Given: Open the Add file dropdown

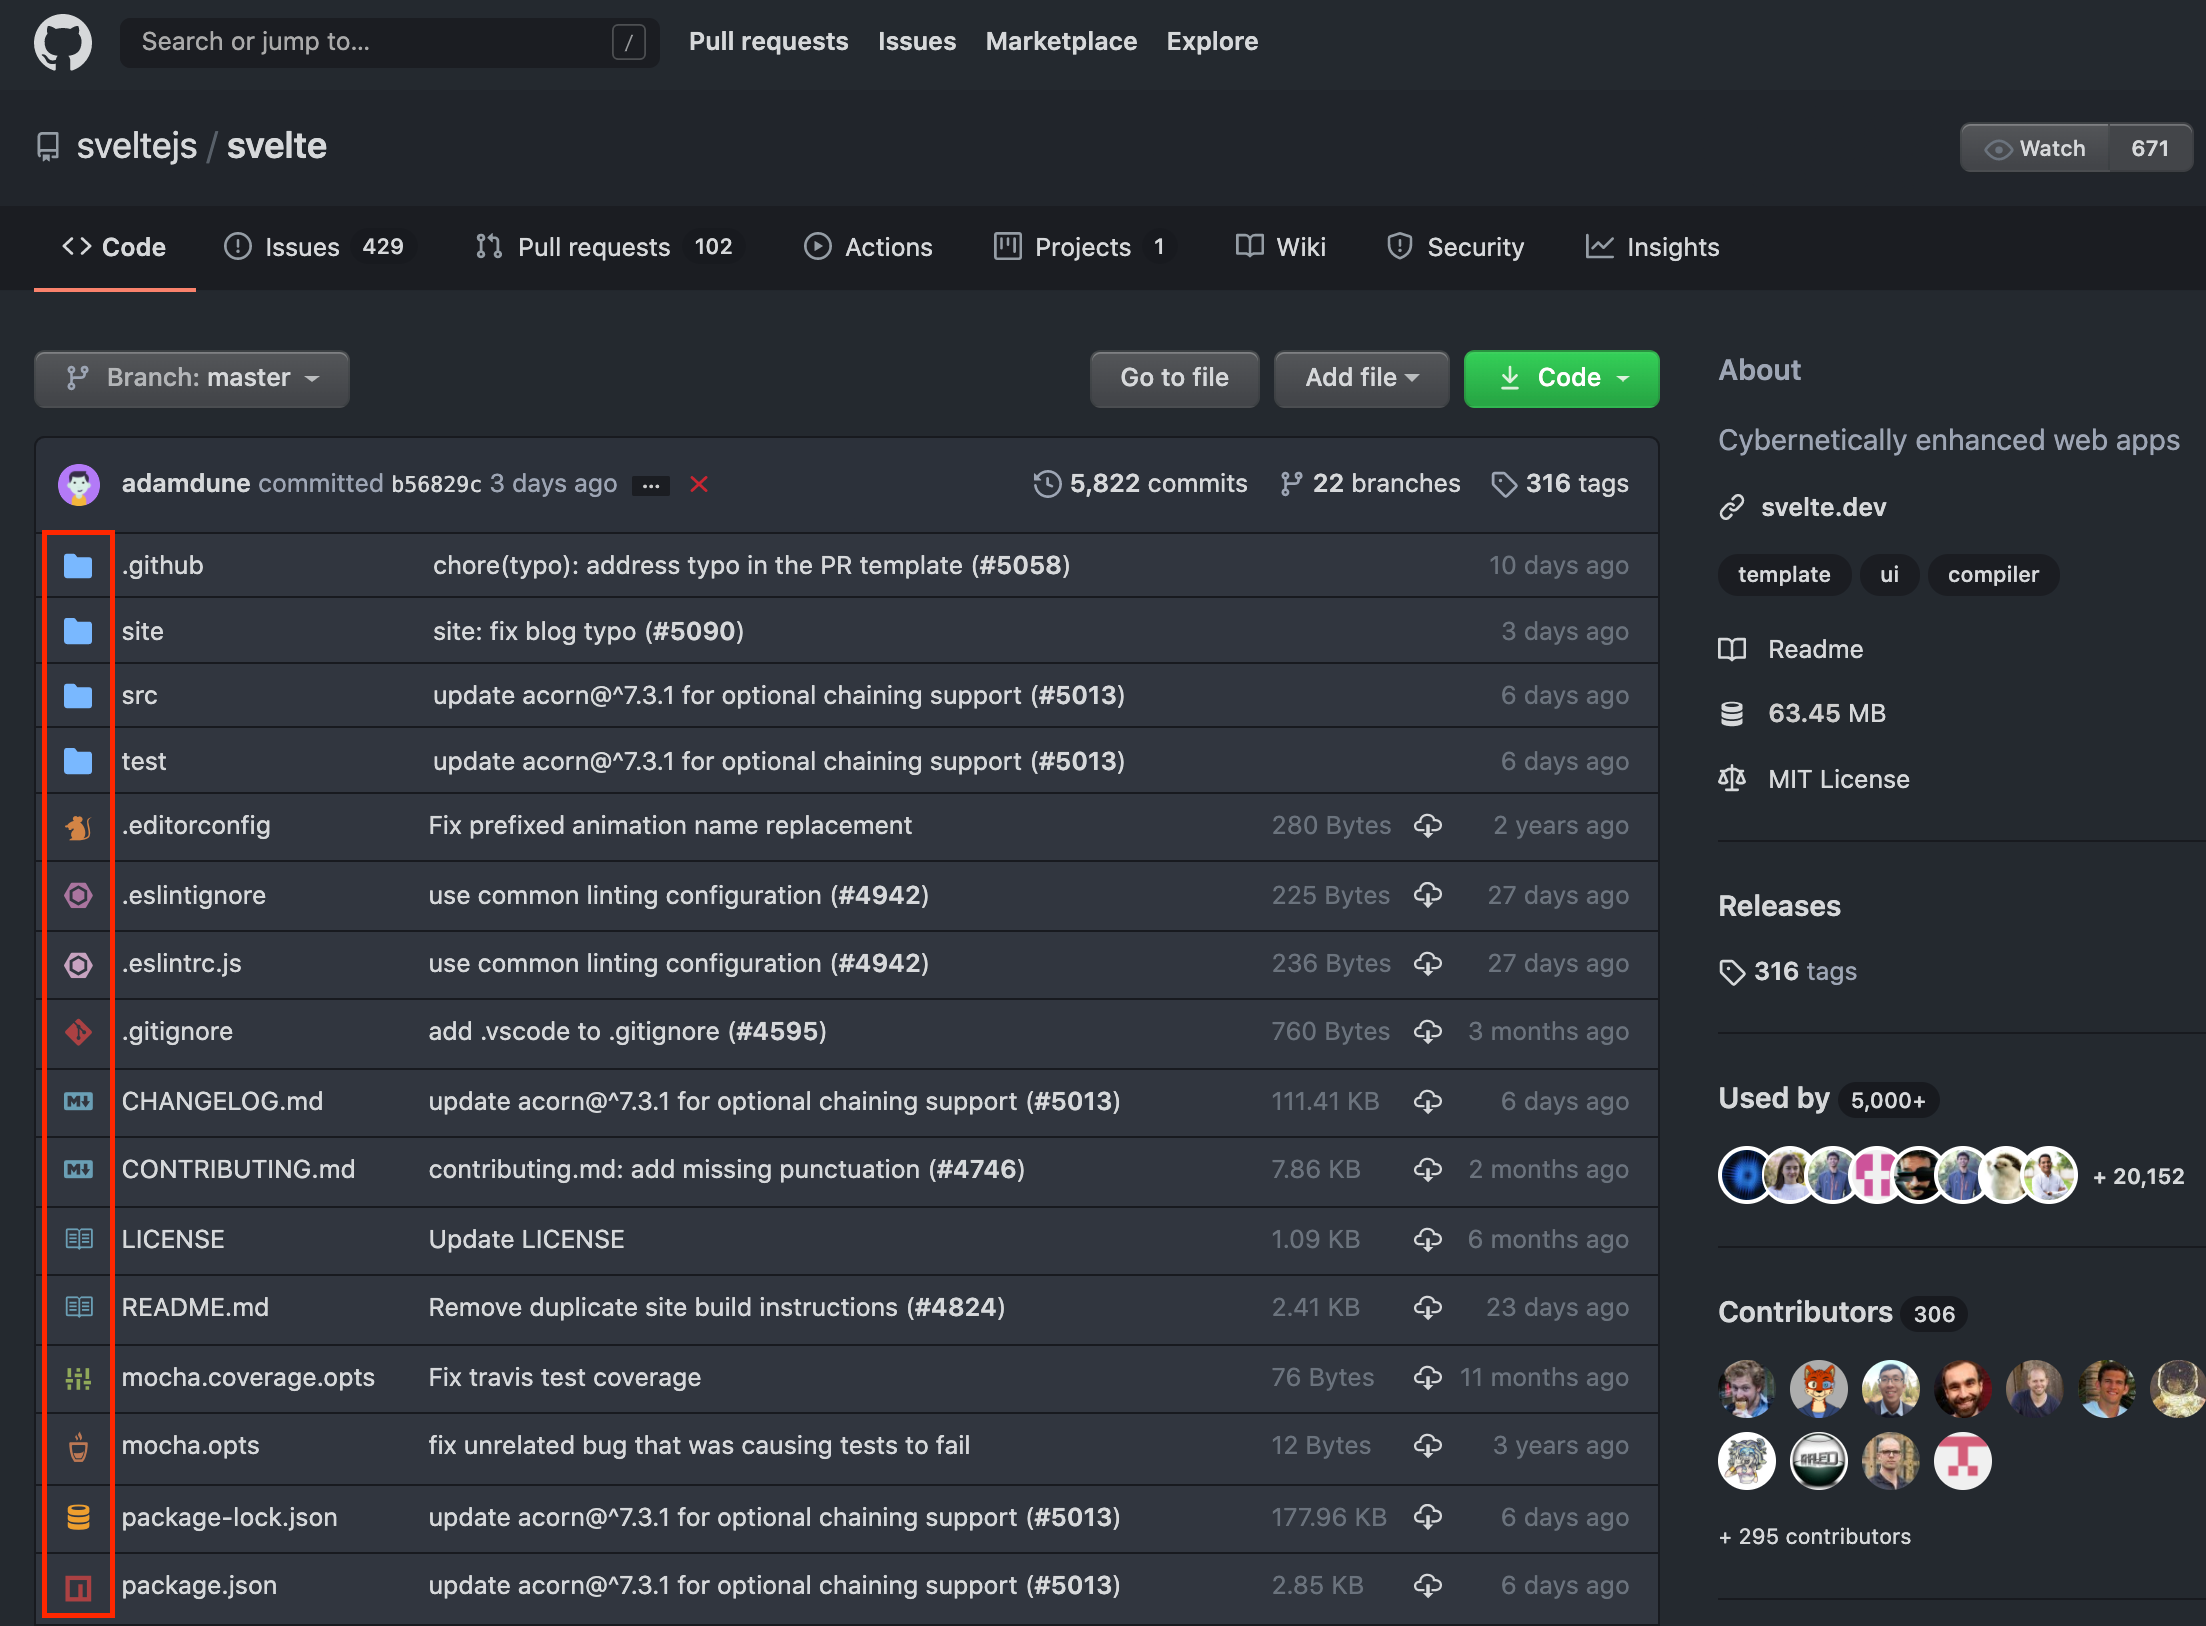Looking at the screenshot, I should 1361,378.
